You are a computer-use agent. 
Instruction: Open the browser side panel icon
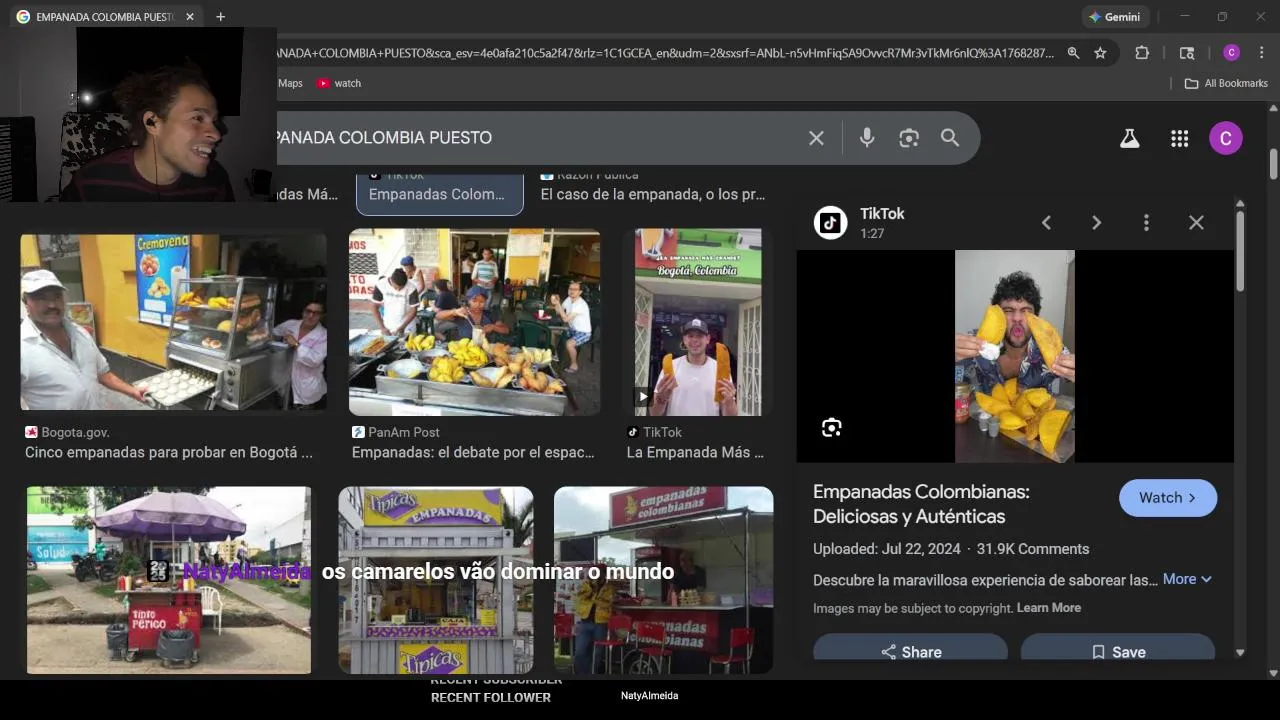pos(1187,53)
